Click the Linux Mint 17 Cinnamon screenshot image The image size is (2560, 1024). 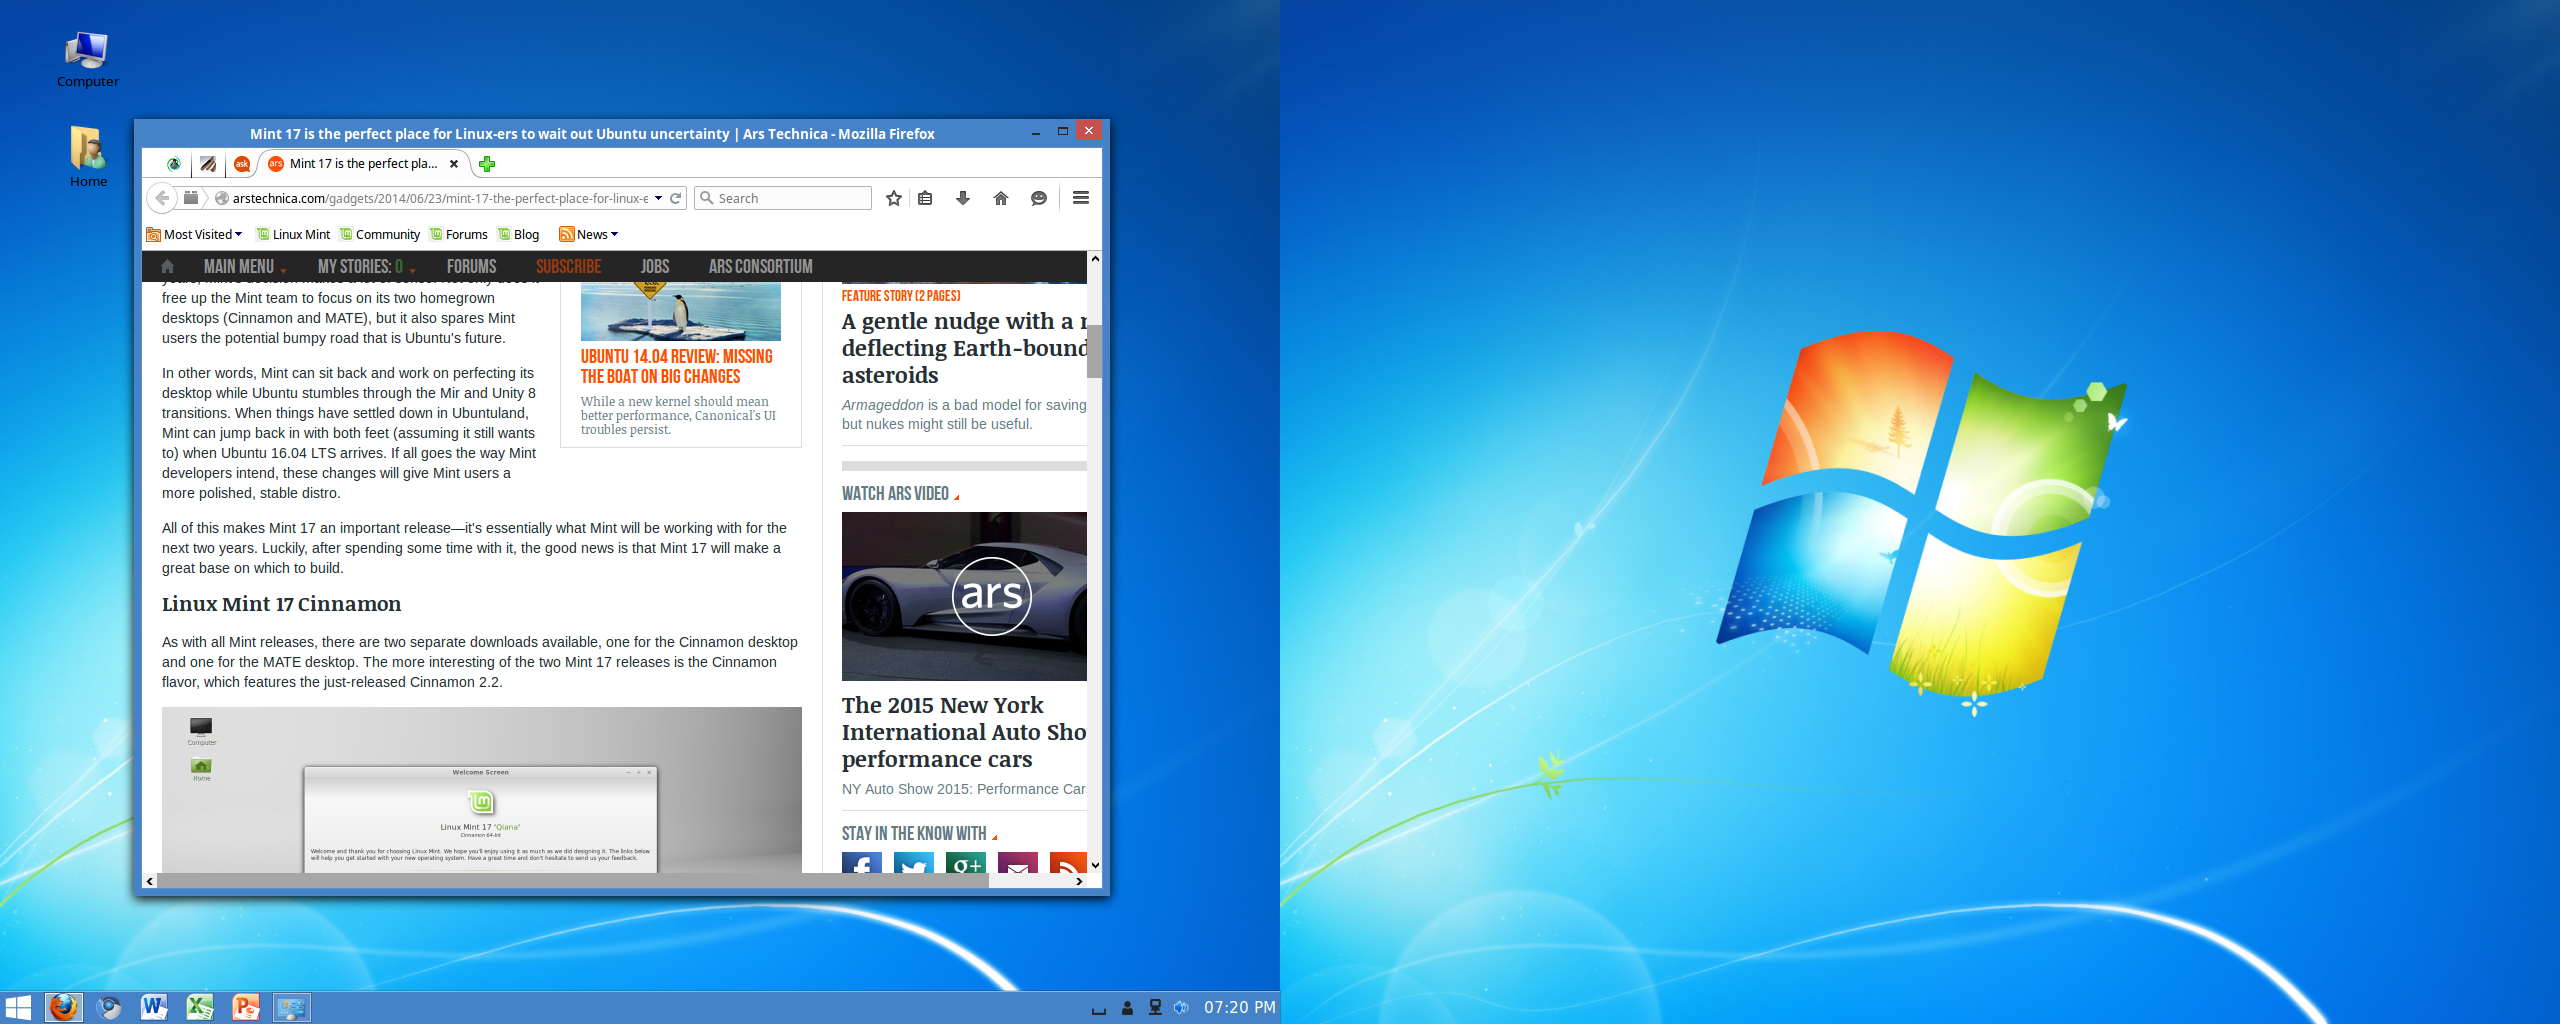(x=482, y=790)
